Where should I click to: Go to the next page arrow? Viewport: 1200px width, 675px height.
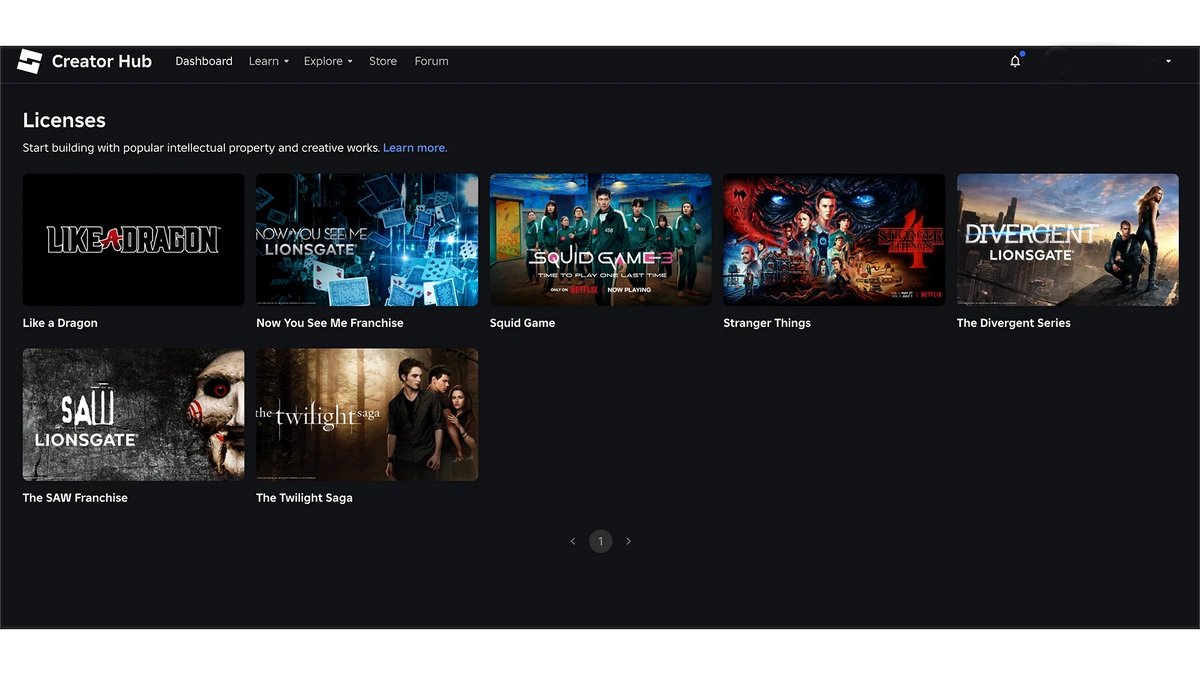(628, 541)
